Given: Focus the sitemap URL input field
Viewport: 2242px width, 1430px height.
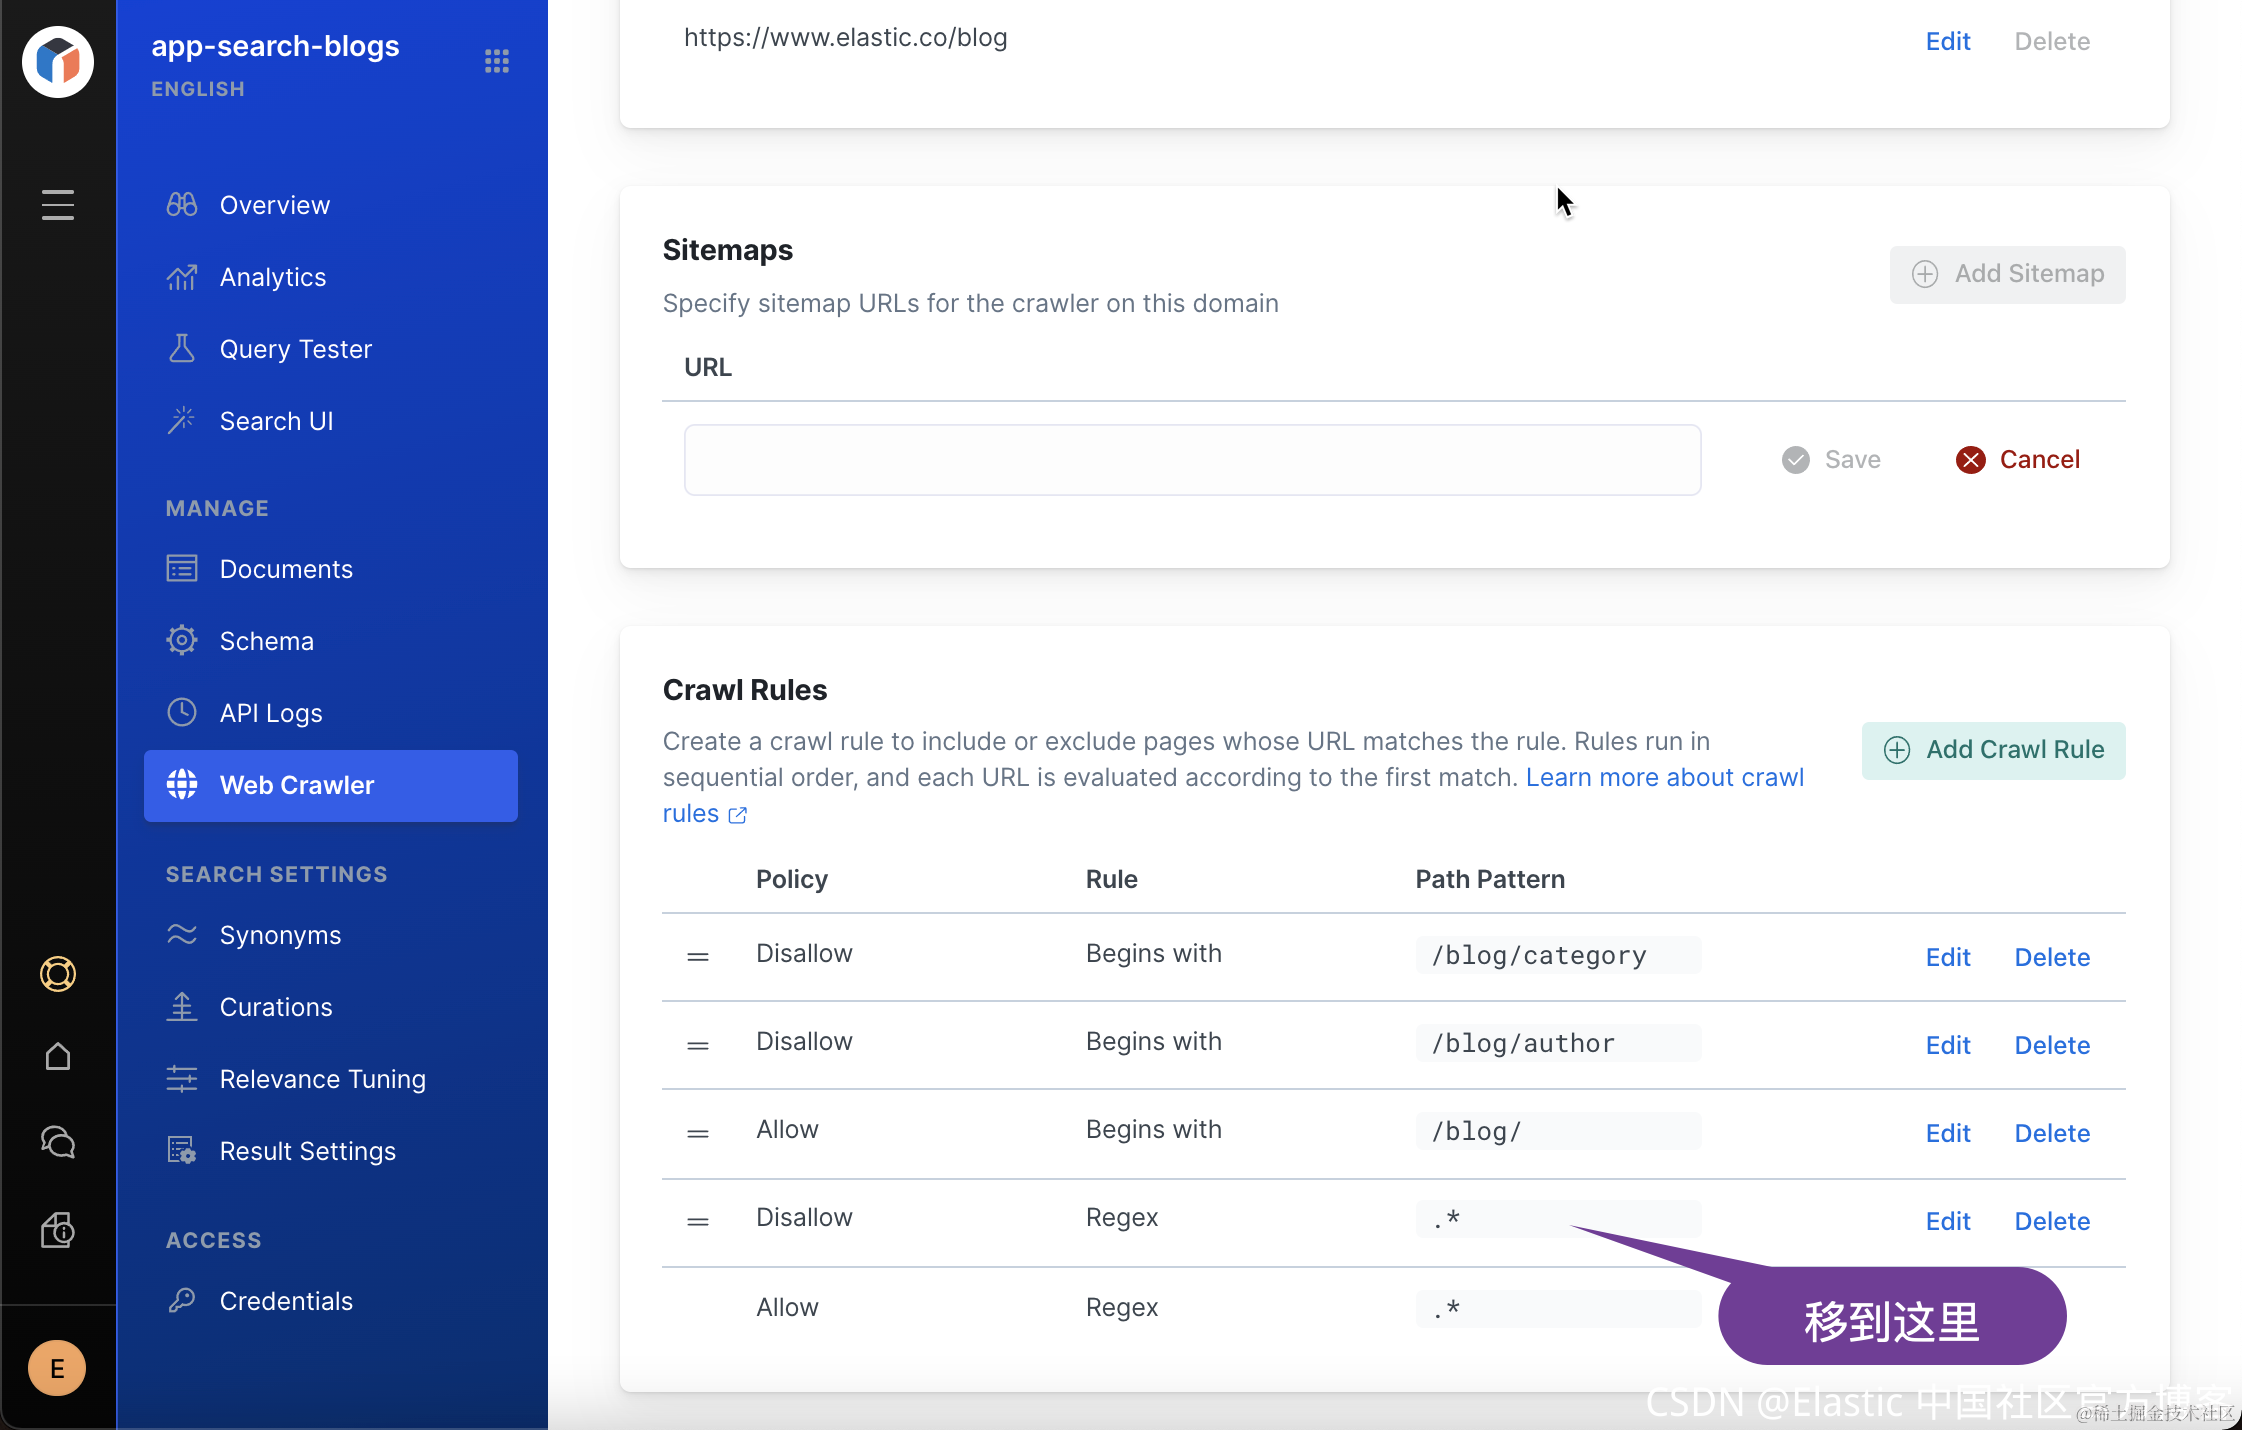Looking at the screenshot, I should [x=1192, y=460].
